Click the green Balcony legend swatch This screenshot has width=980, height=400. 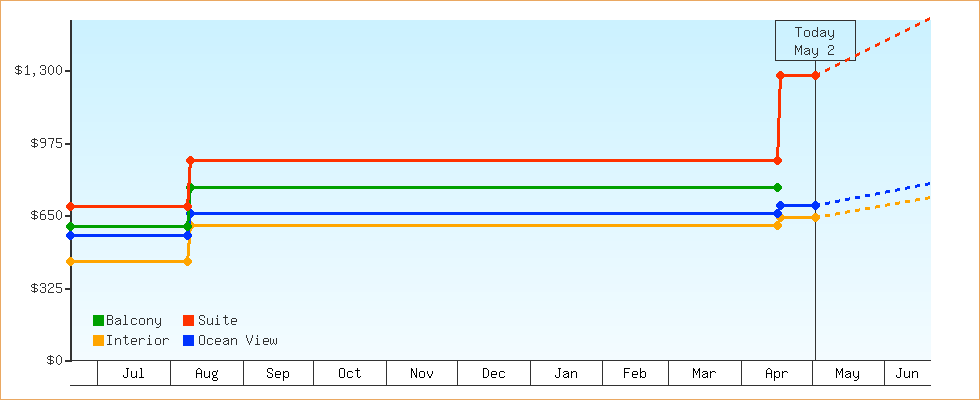tap(98, 321)
